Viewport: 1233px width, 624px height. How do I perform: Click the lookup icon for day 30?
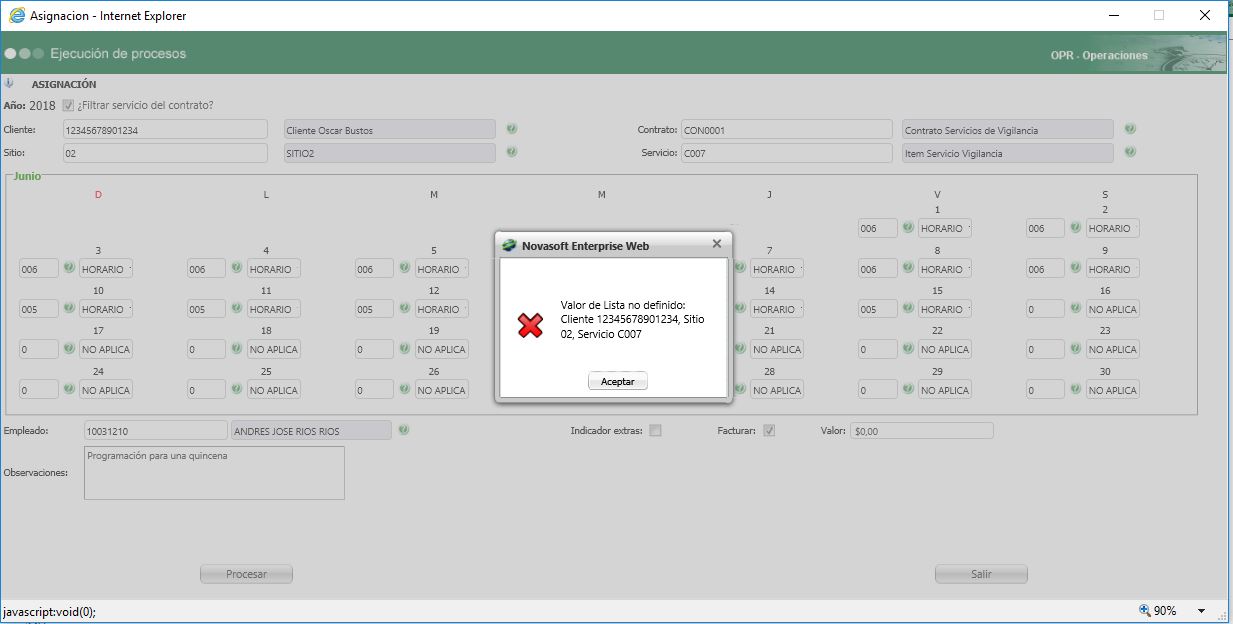coord(1076,389)
